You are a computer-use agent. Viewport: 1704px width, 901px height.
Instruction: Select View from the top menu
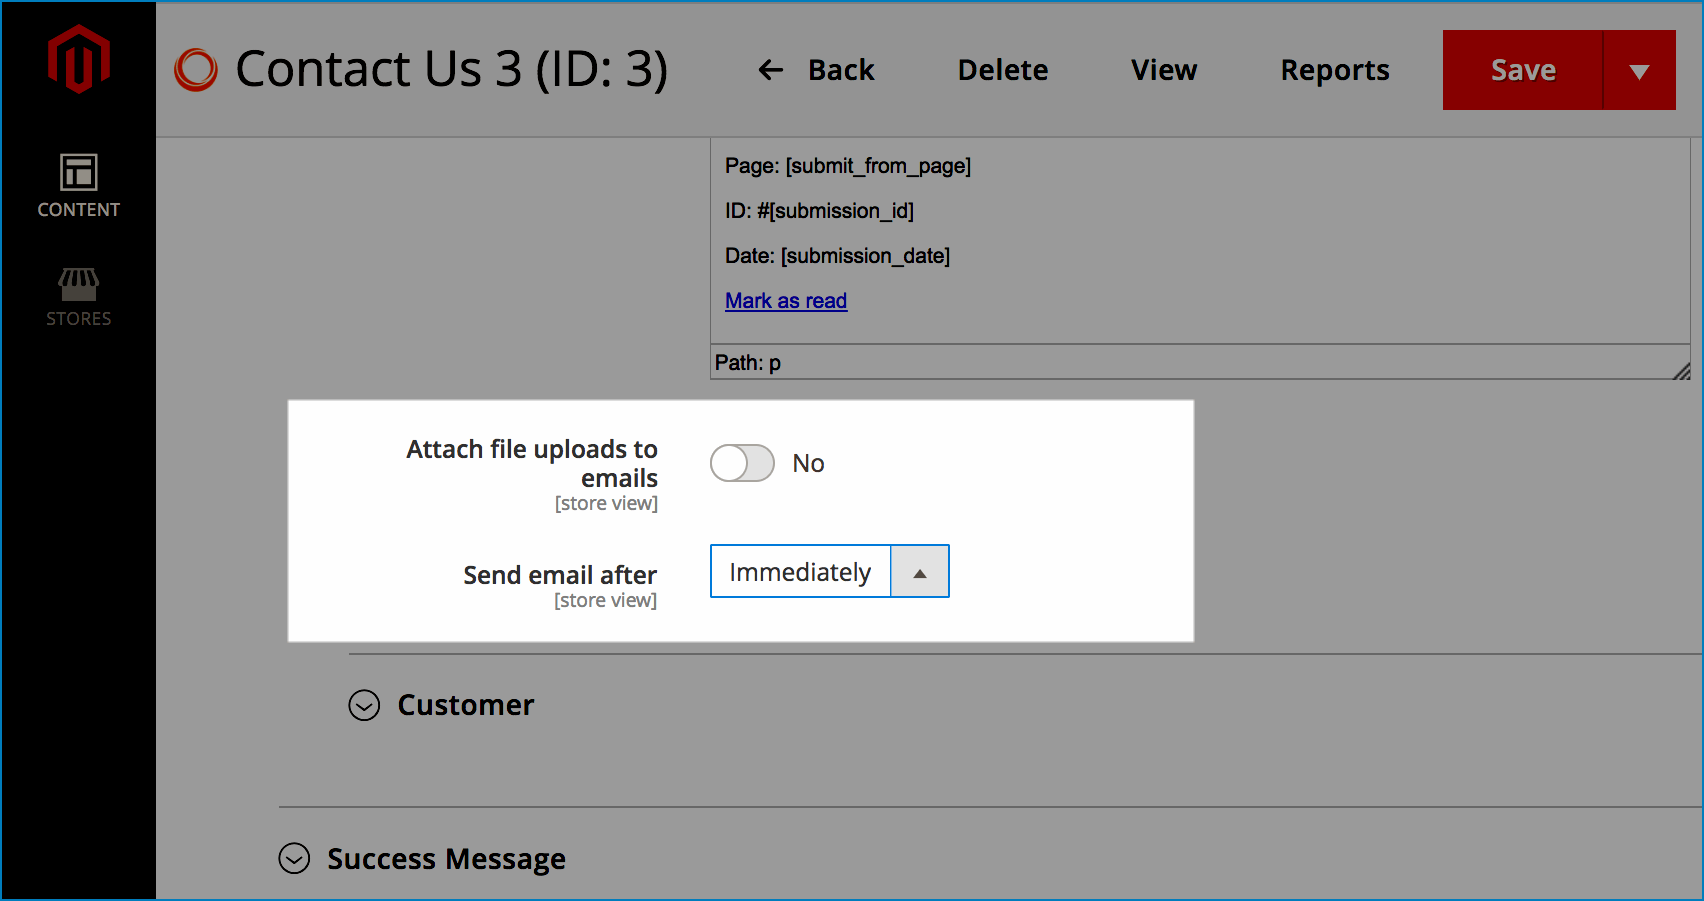(1163, 70)
